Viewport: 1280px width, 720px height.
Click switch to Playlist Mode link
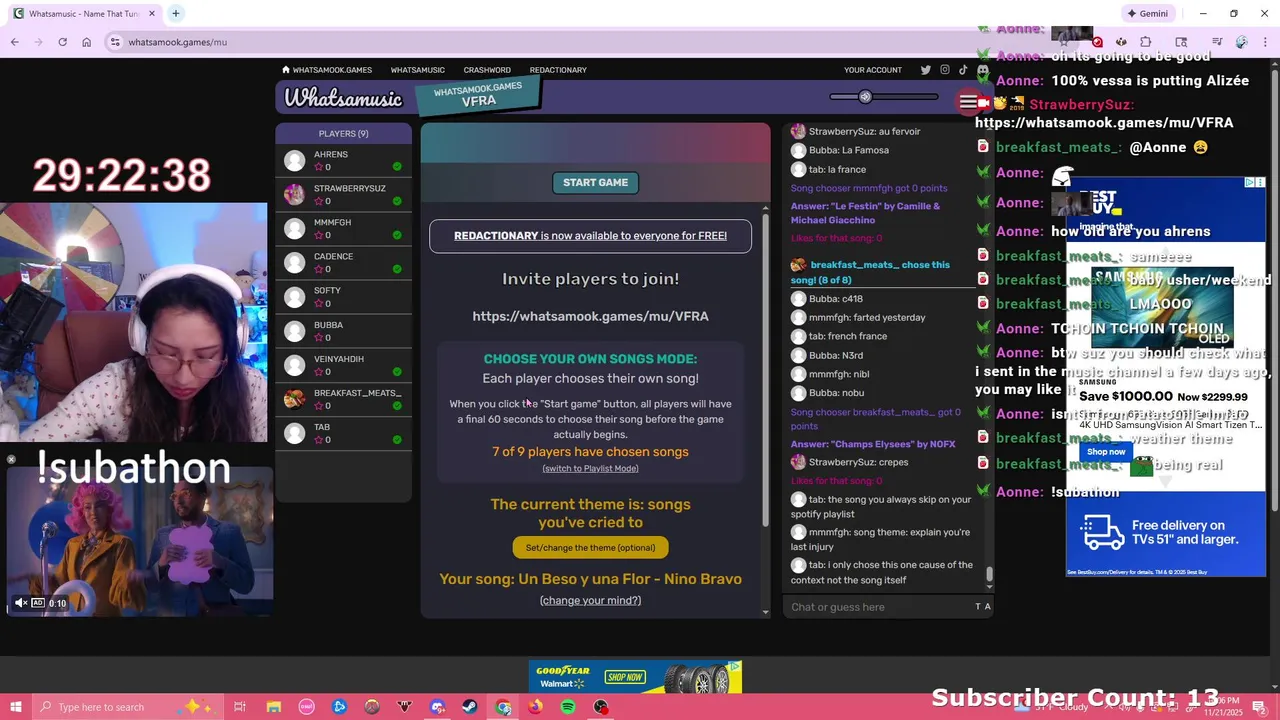pyautogui.click(x=590, y=468)
